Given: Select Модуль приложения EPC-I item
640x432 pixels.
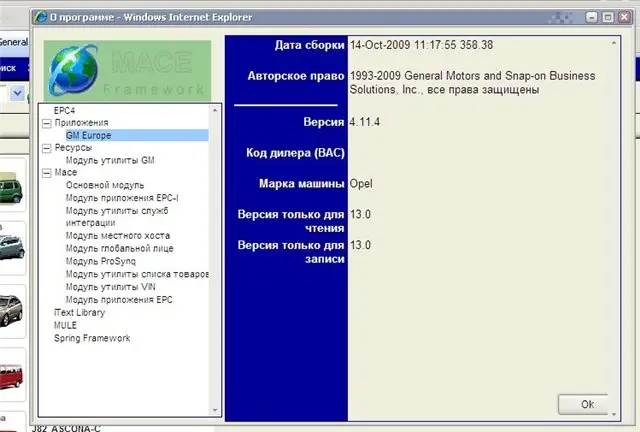Looking at the screenshot, I should (x=122, y=198).
